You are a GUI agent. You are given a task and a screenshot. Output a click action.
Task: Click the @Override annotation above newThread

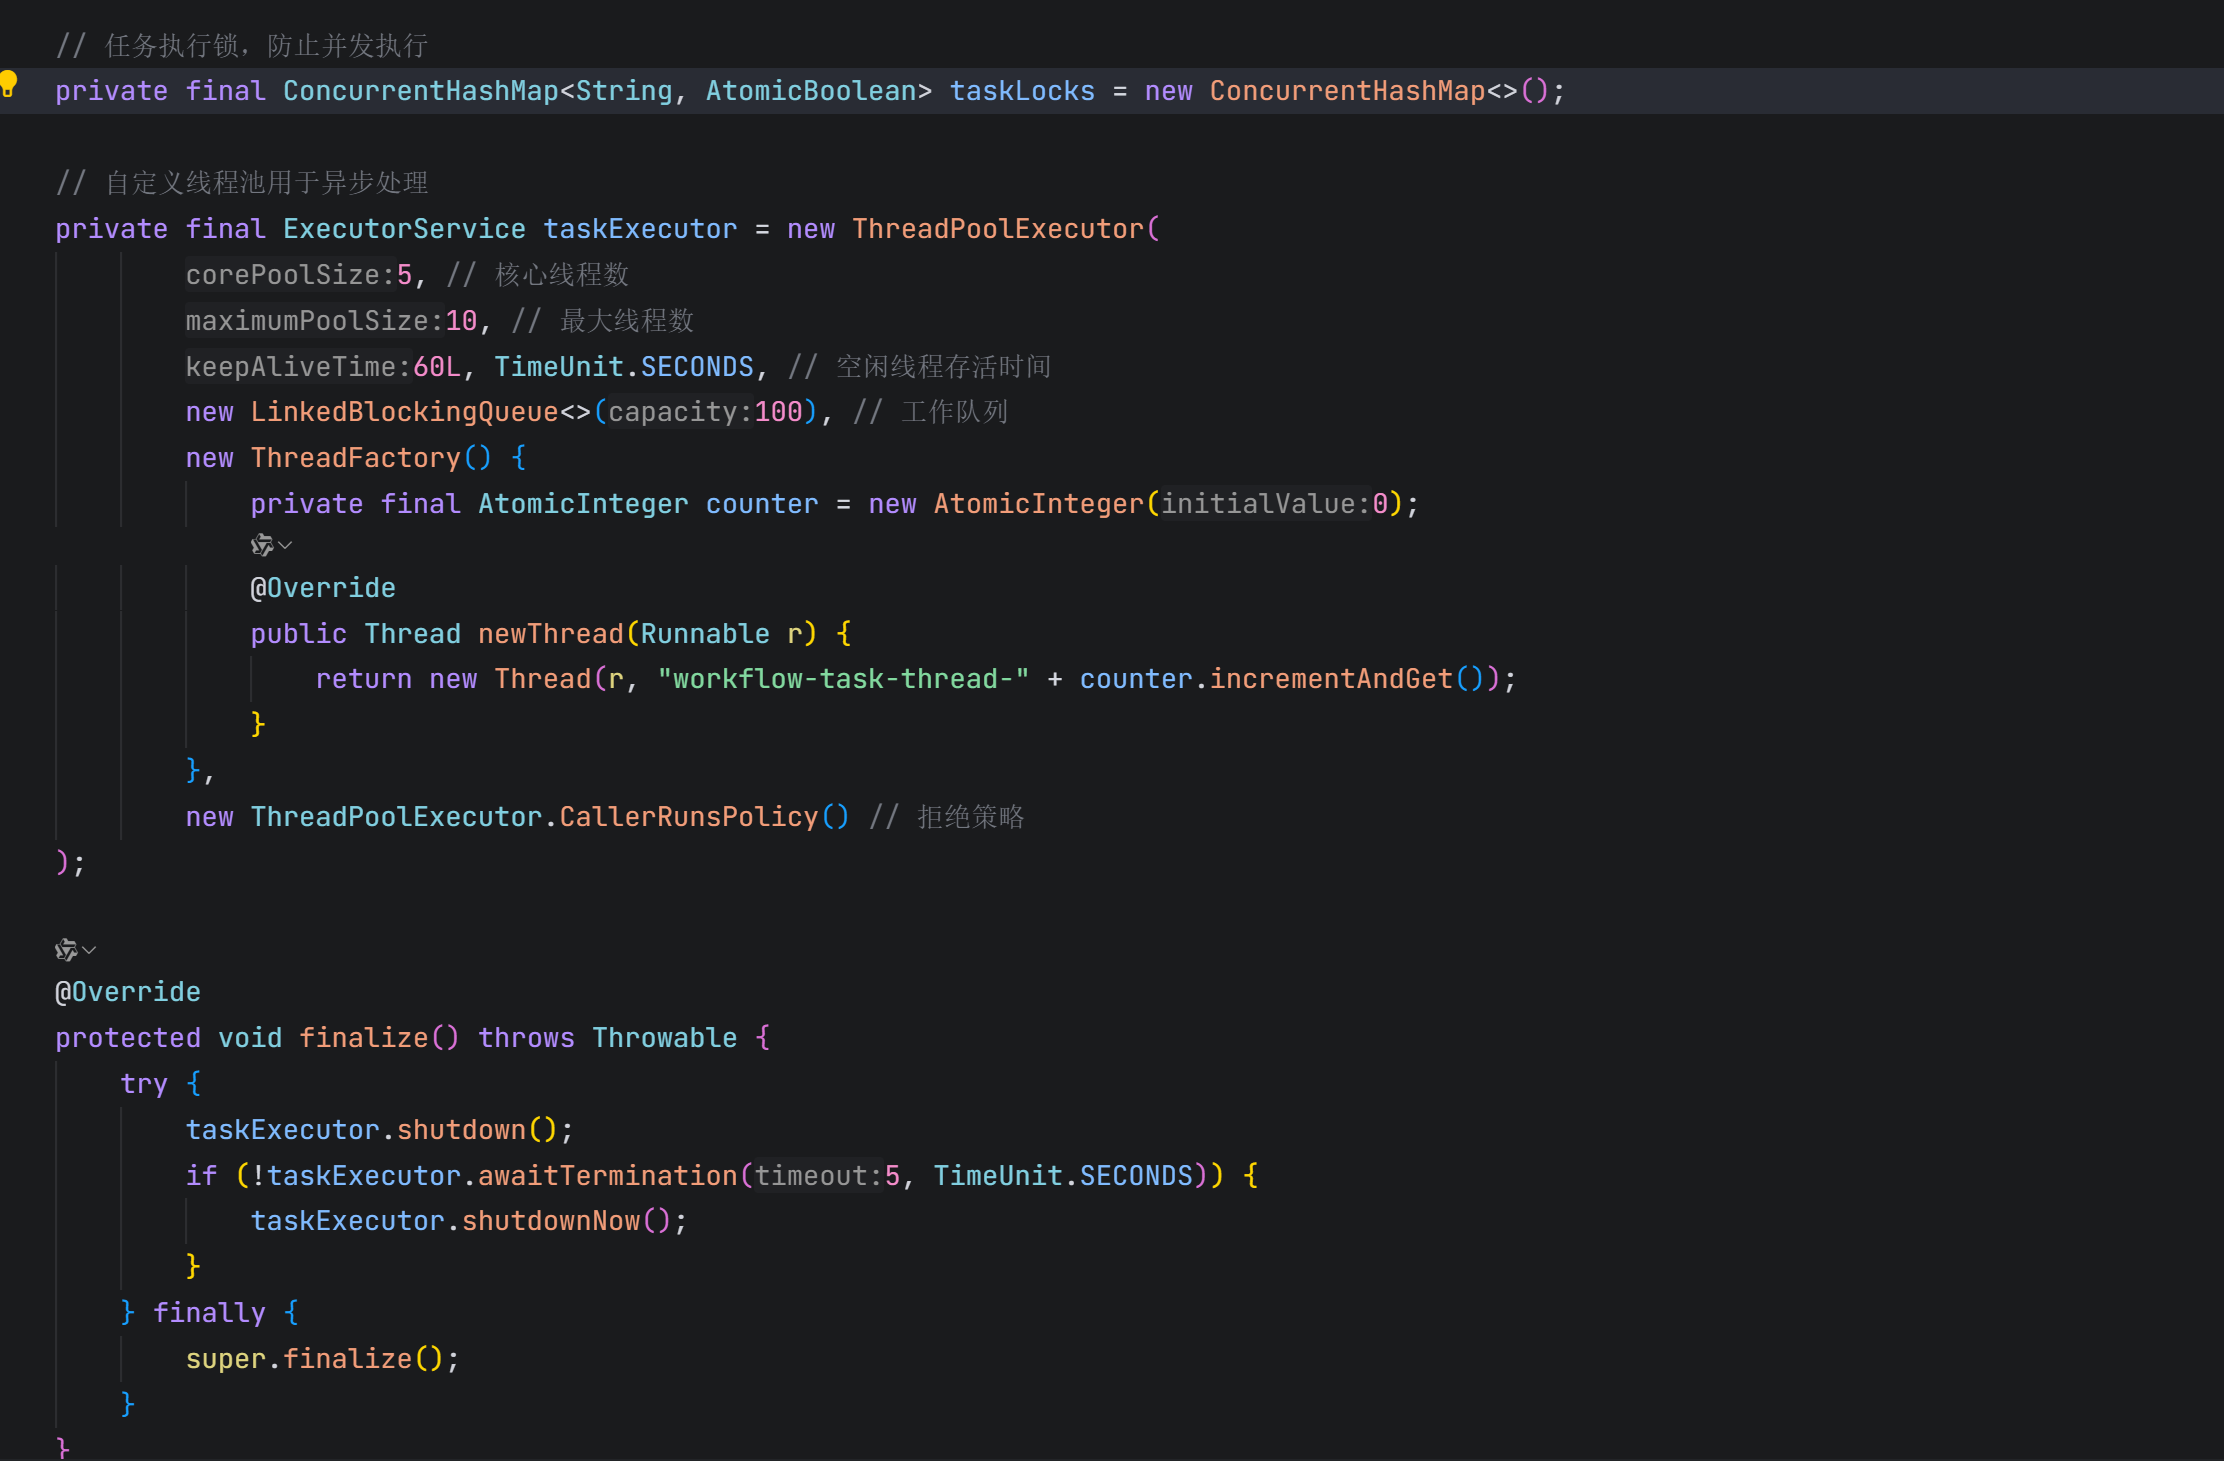[323, 588]
